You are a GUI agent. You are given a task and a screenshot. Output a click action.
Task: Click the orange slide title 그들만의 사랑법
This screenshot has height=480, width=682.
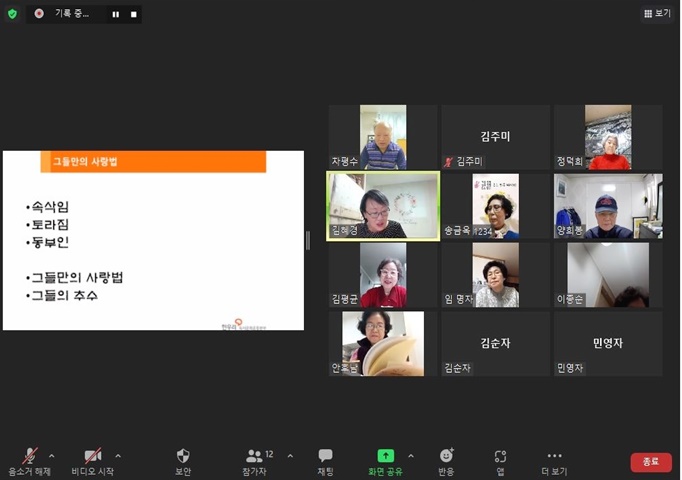85,162
